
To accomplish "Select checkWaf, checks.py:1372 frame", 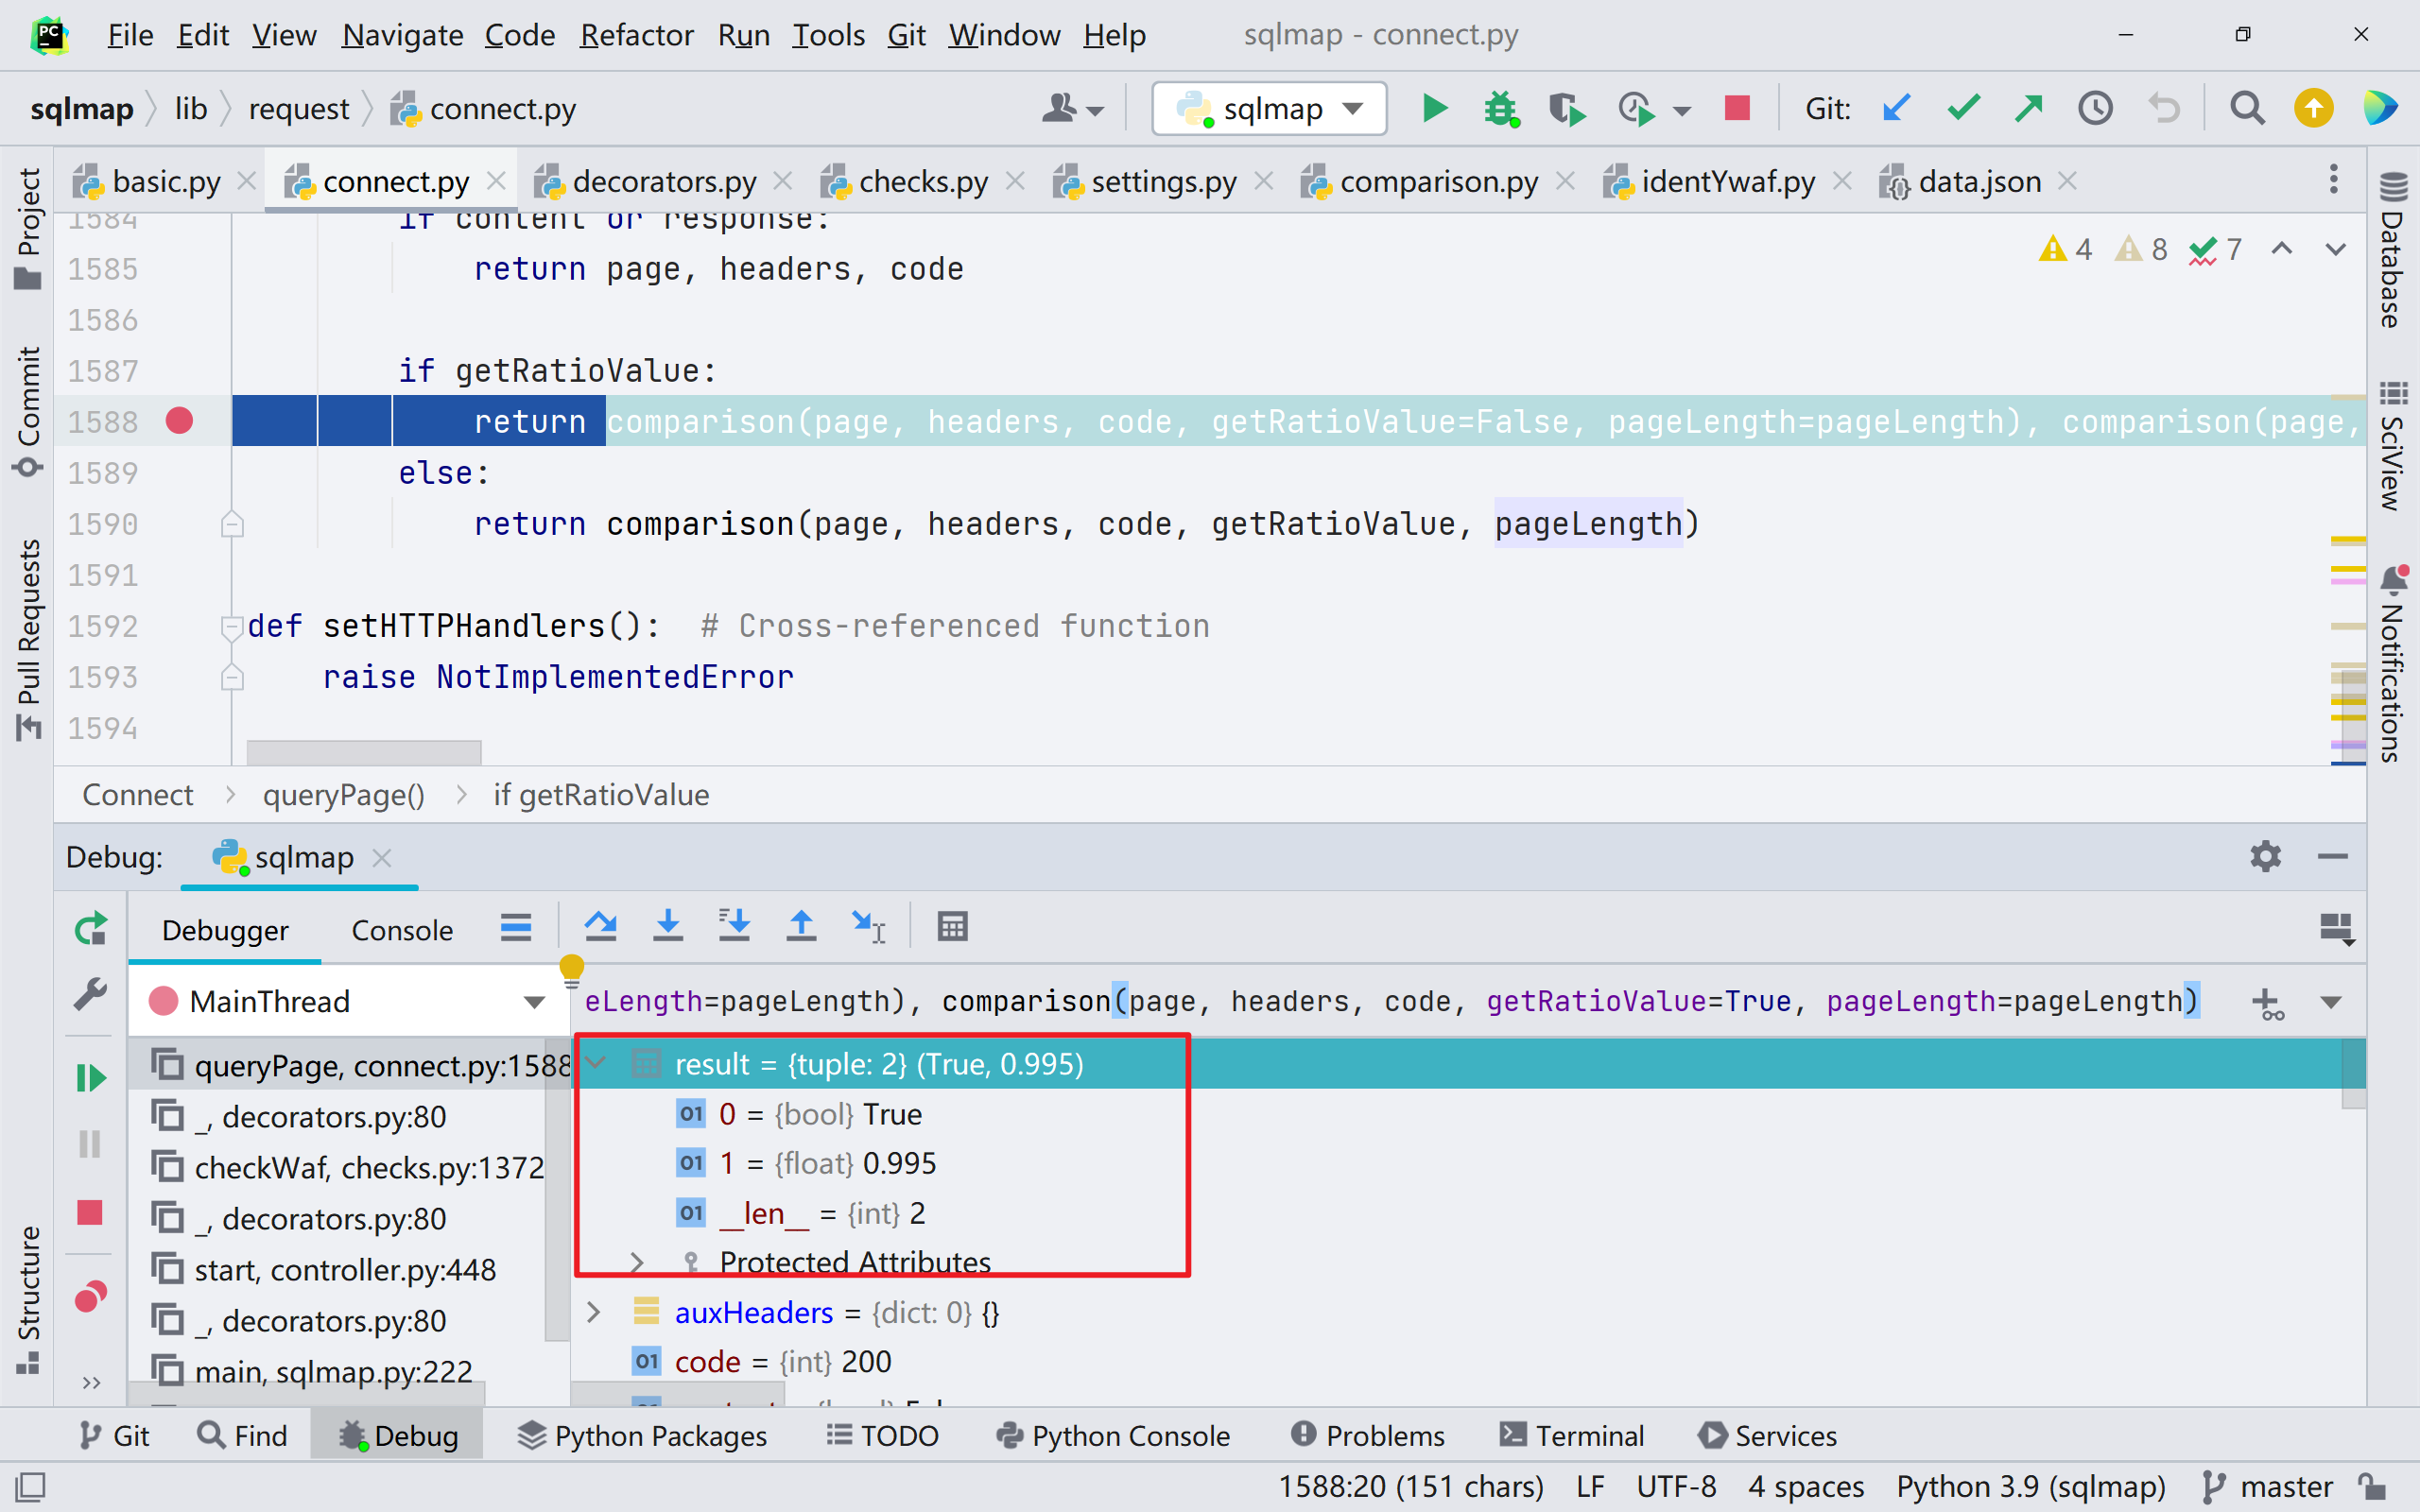I will 348,1167.
